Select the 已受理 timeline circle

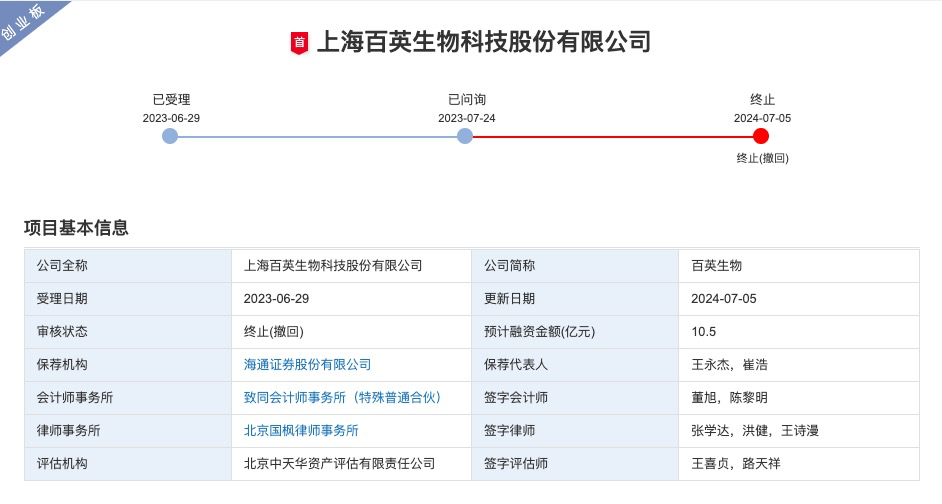[170, 136]
